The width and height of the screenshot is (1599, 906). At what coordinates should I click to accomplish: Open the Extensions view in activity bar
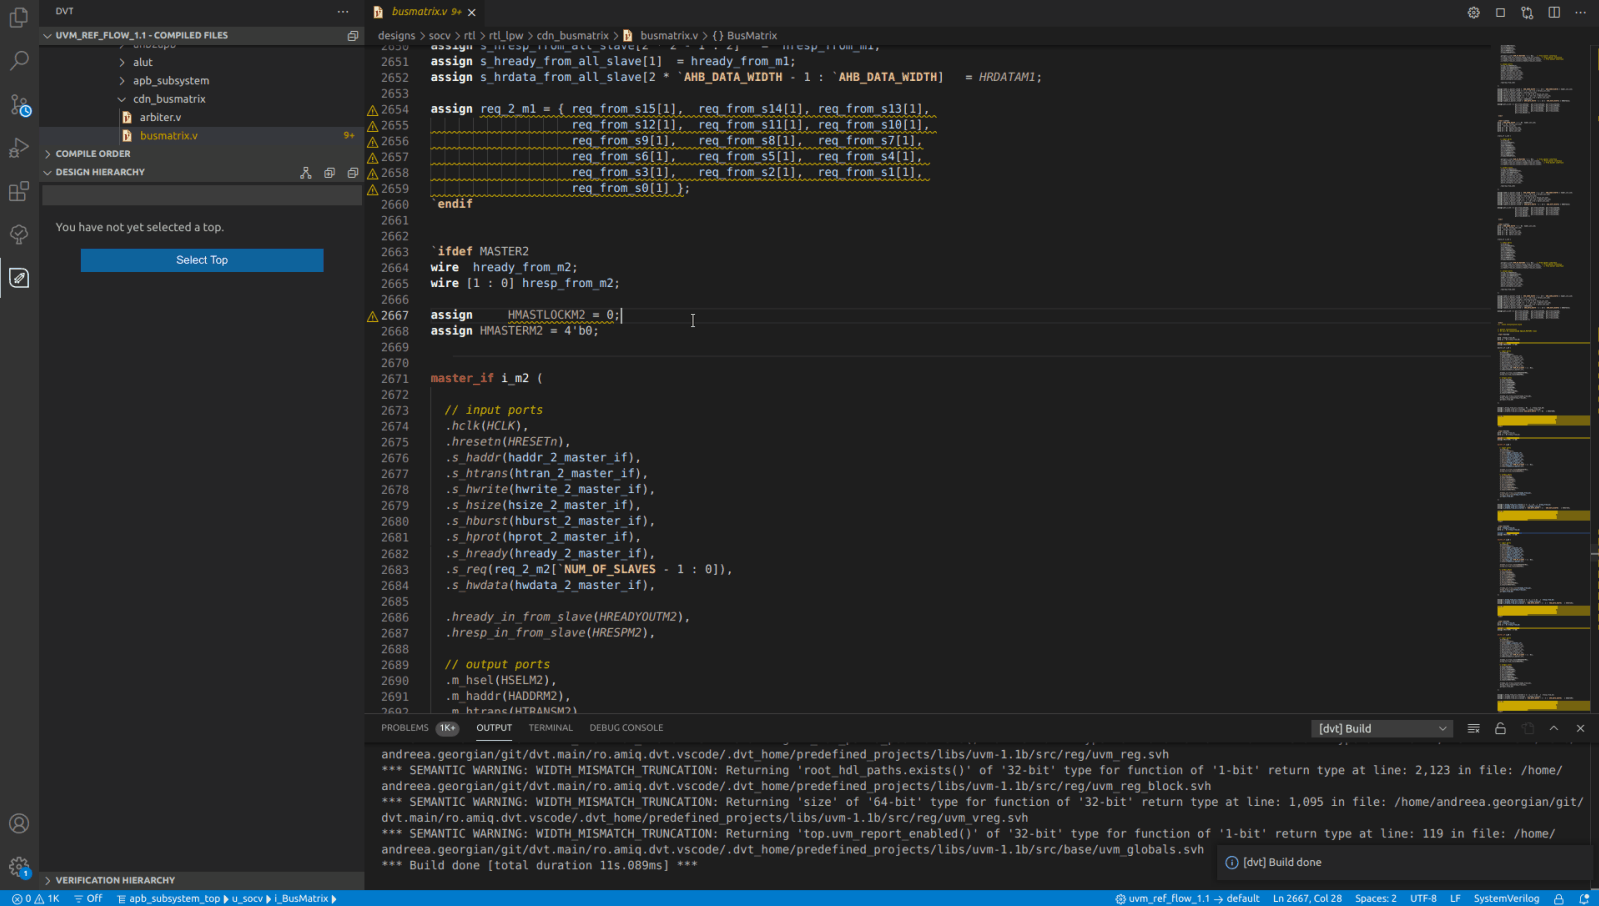pos(19,191)
